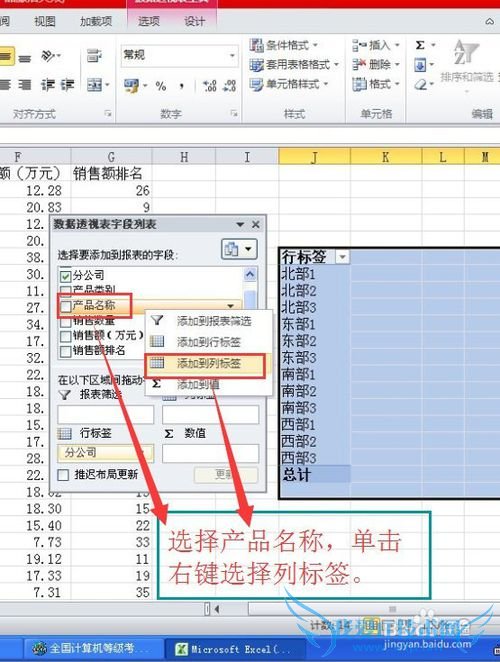
Task: Open alignment dialog launcher in 对齐方式 group
Action: pos(108,113)
